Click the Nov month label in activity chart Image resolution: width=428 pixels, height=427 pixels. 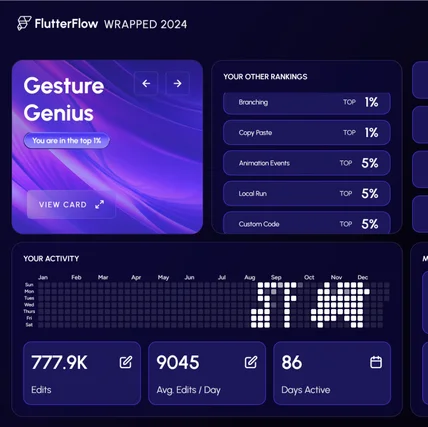click(x=336, y=277)
